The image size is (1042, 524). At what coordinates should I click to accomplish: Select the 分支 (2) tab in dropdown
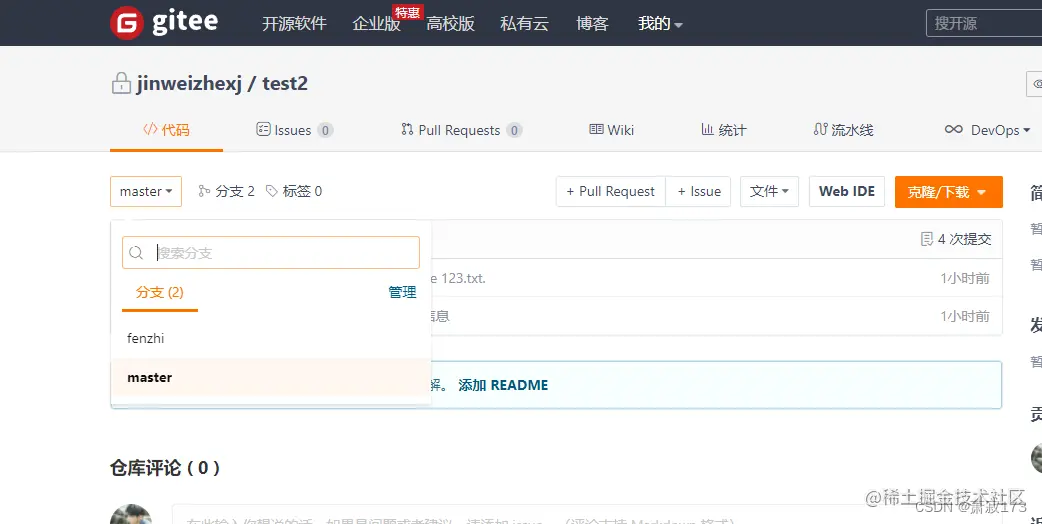pos(159,292)
